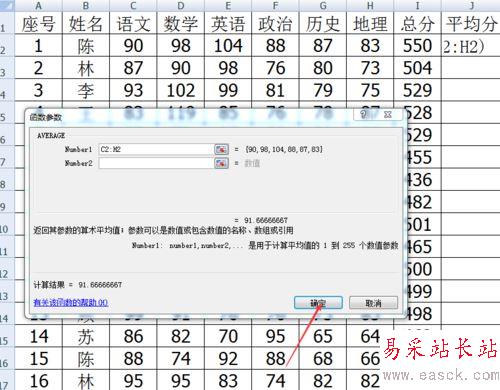Click the 数学 header cell
The width and height of the screenshot is (500, 390).
(x=181, y=23)
